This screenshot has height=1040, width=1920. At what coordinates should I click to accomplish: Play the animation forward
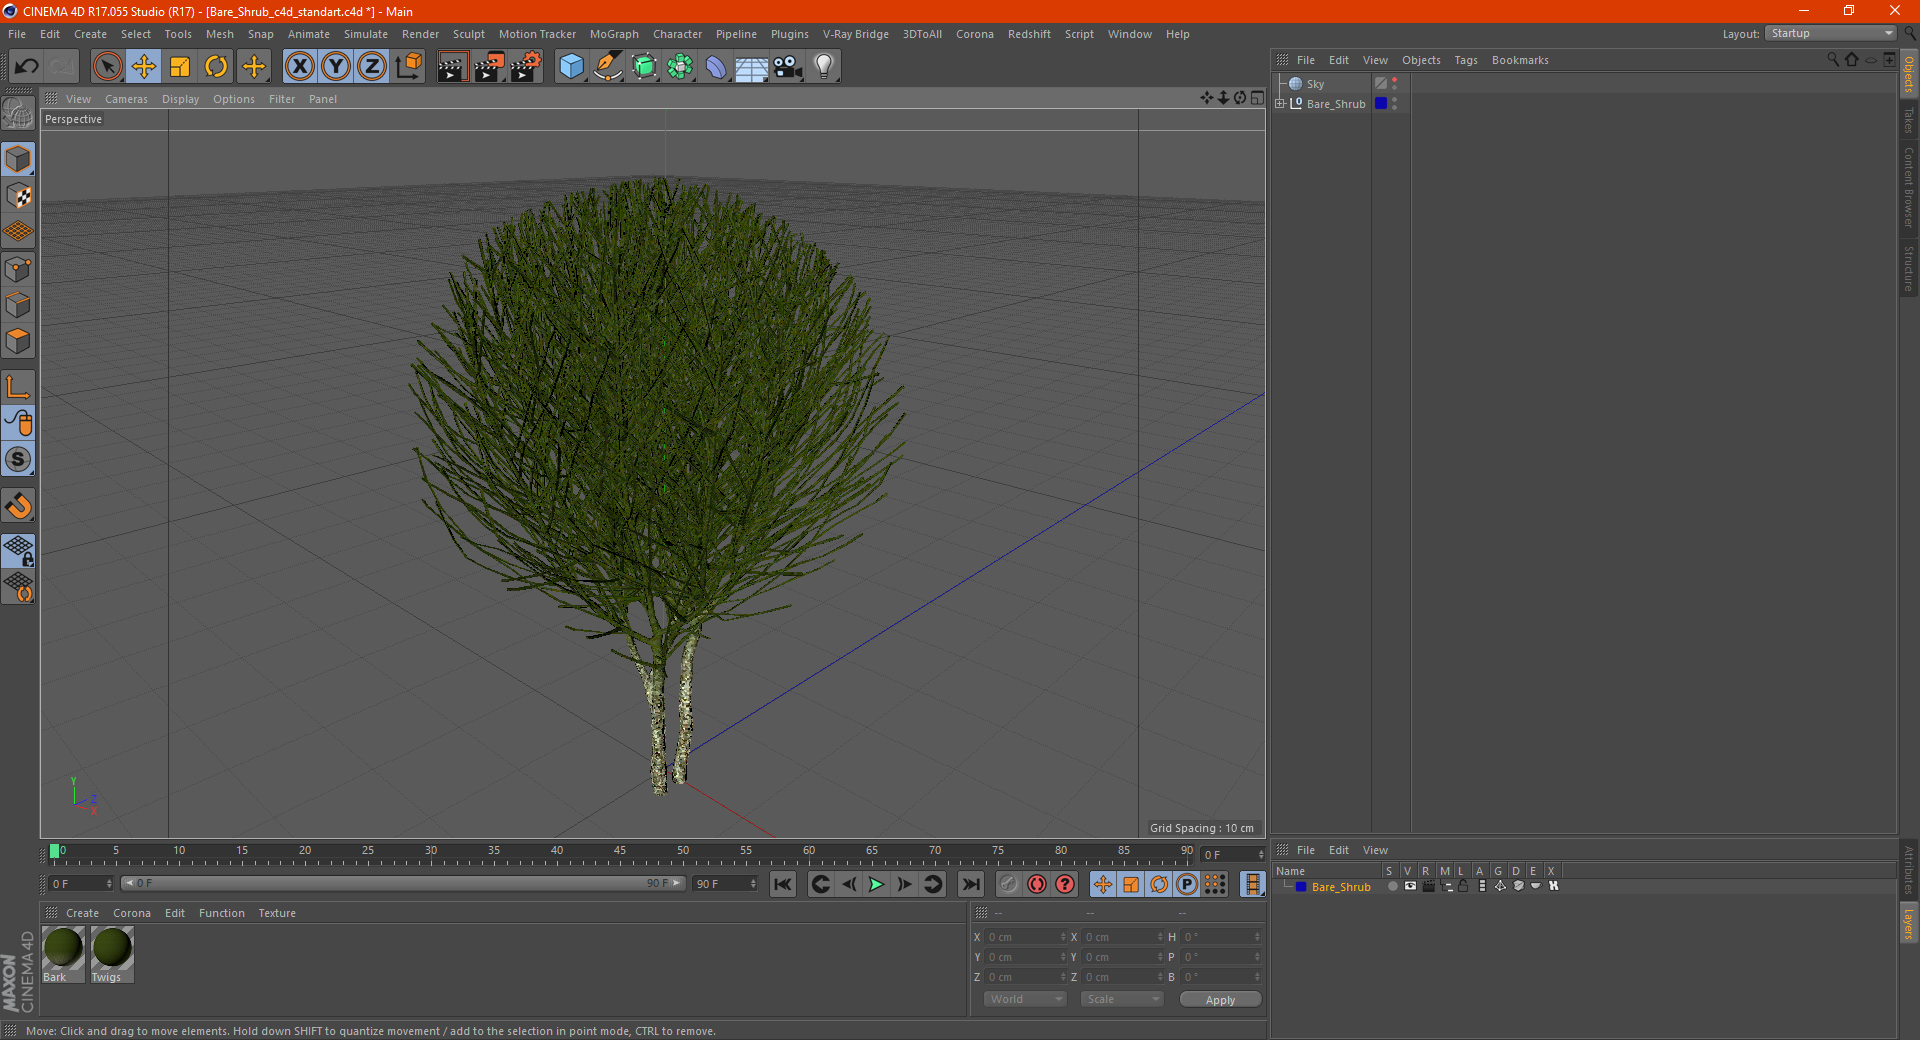point(876,884)
